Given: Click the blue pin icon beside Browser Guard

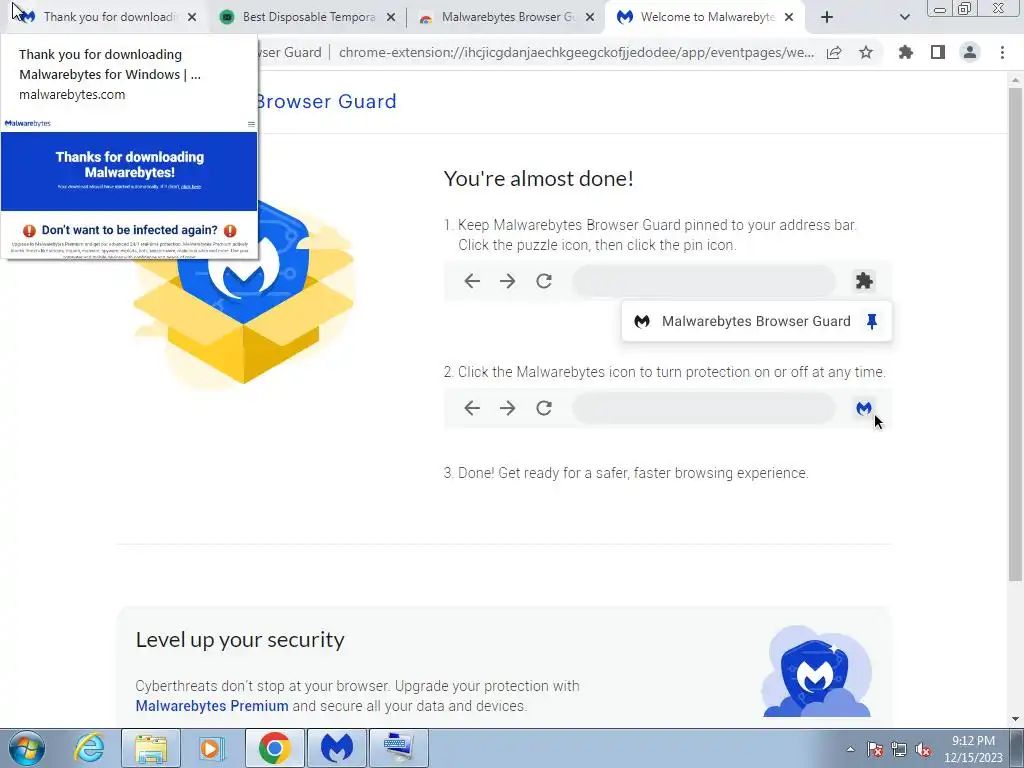Looking at the screenshot, I should [x=872, y=321].
